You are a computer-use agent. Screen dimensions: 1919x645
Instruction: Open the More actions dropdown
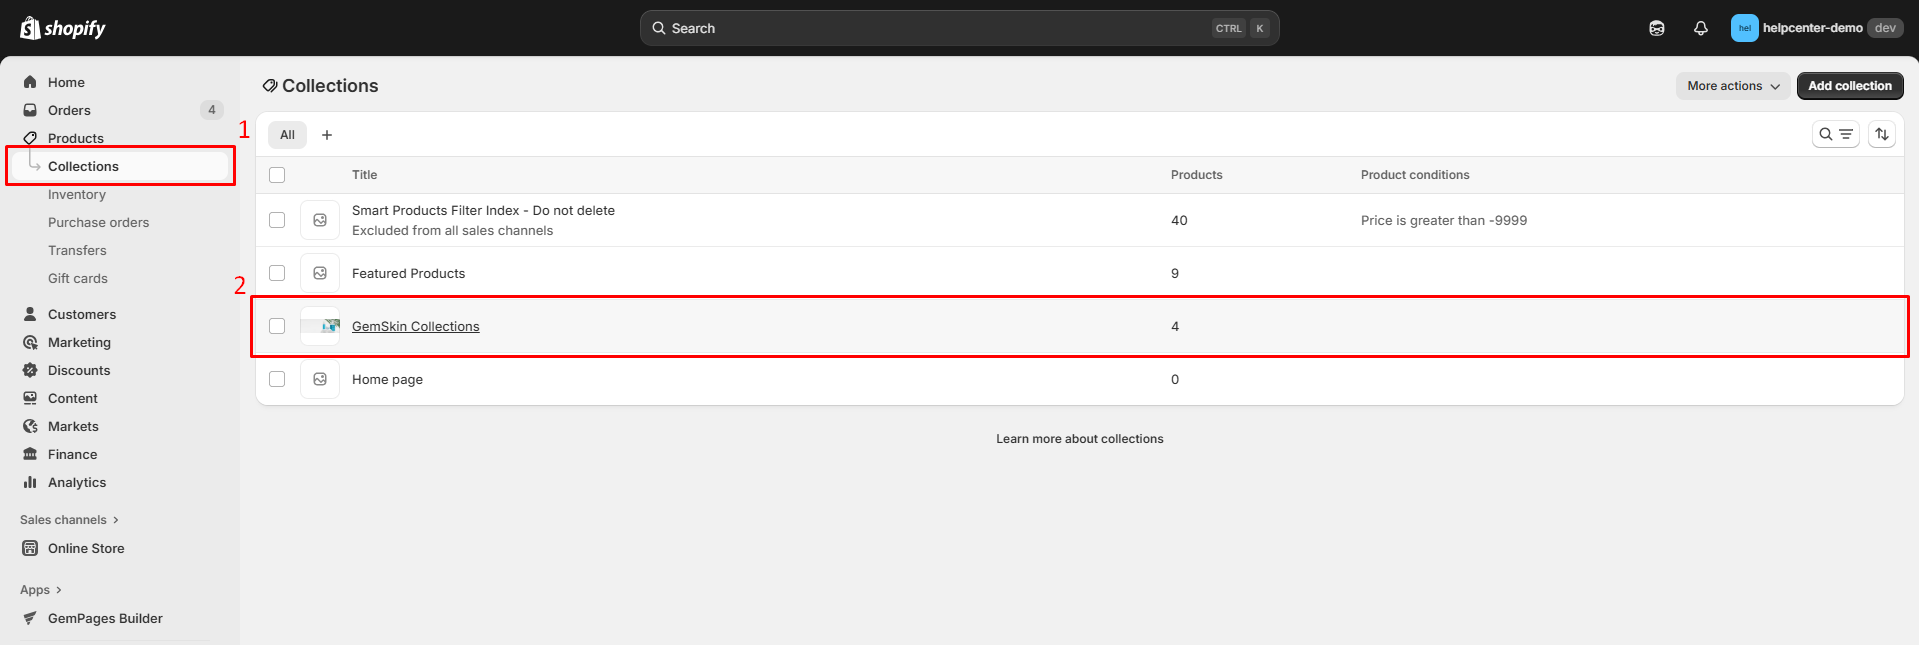click(1733, 86)
